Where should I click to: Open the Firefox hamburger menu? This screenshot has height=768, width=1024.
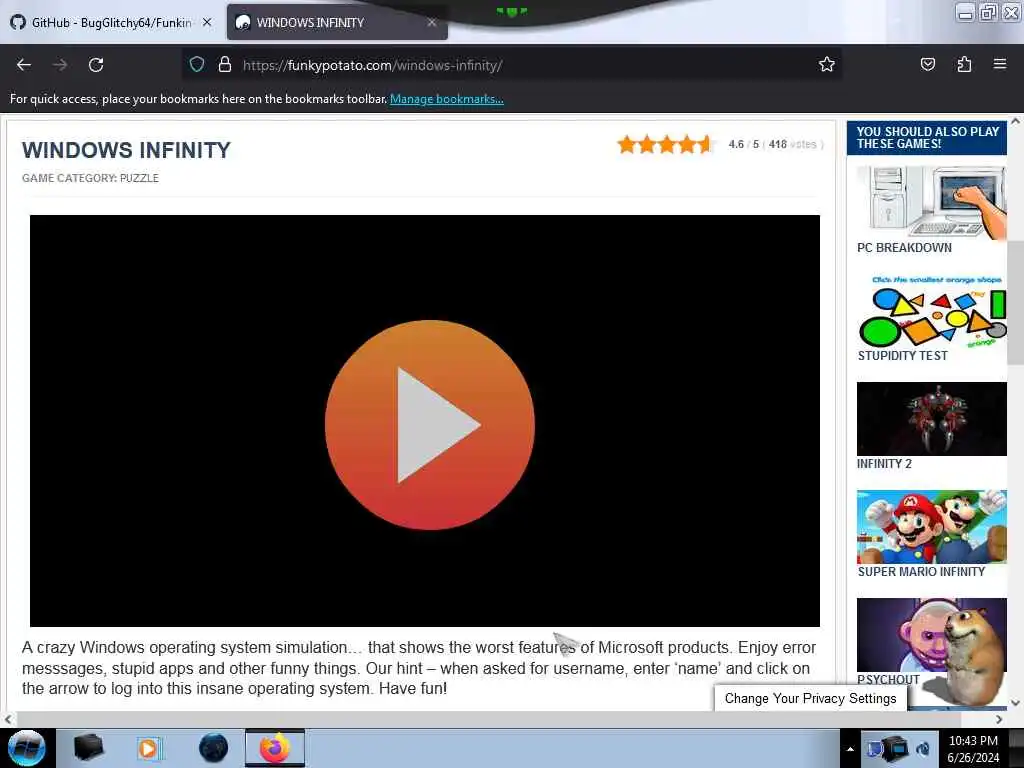[x=1000, y=64]
